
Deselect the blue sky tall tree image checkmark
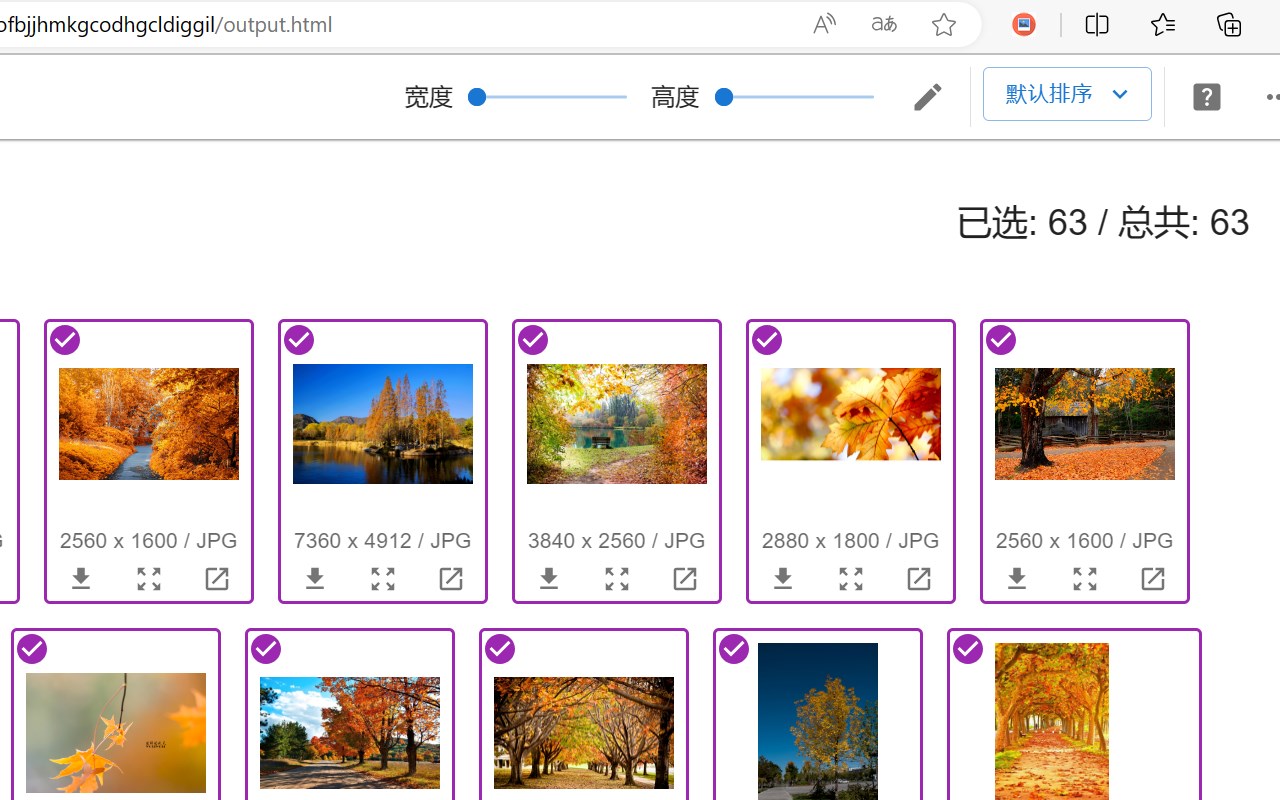point(734,649)
